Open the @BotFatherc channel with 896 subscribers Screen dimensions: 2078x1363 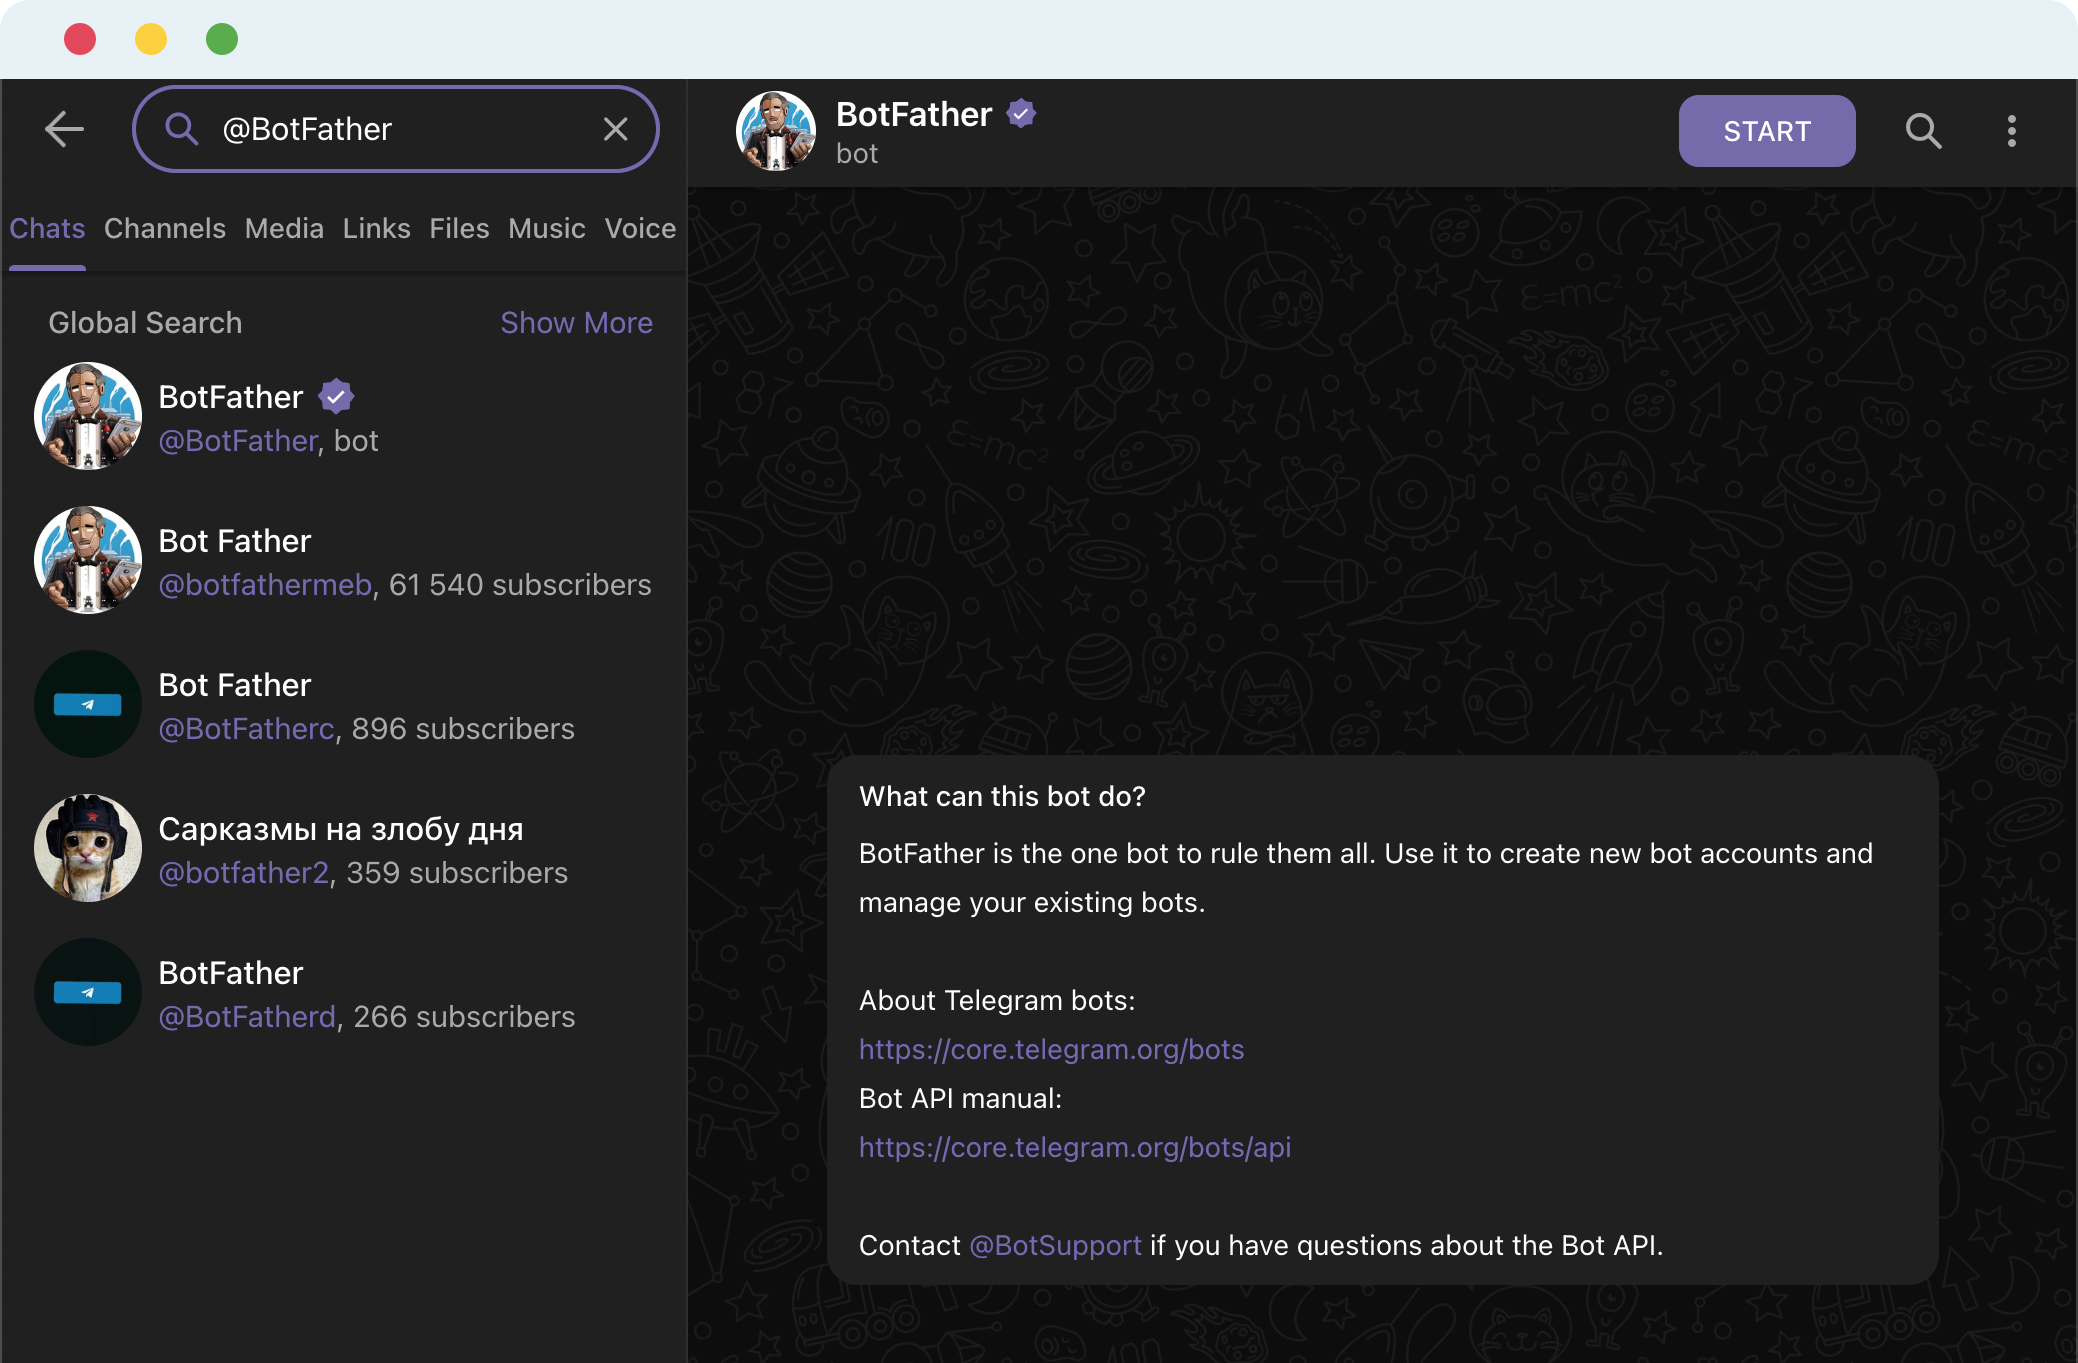tap(344, 705)
